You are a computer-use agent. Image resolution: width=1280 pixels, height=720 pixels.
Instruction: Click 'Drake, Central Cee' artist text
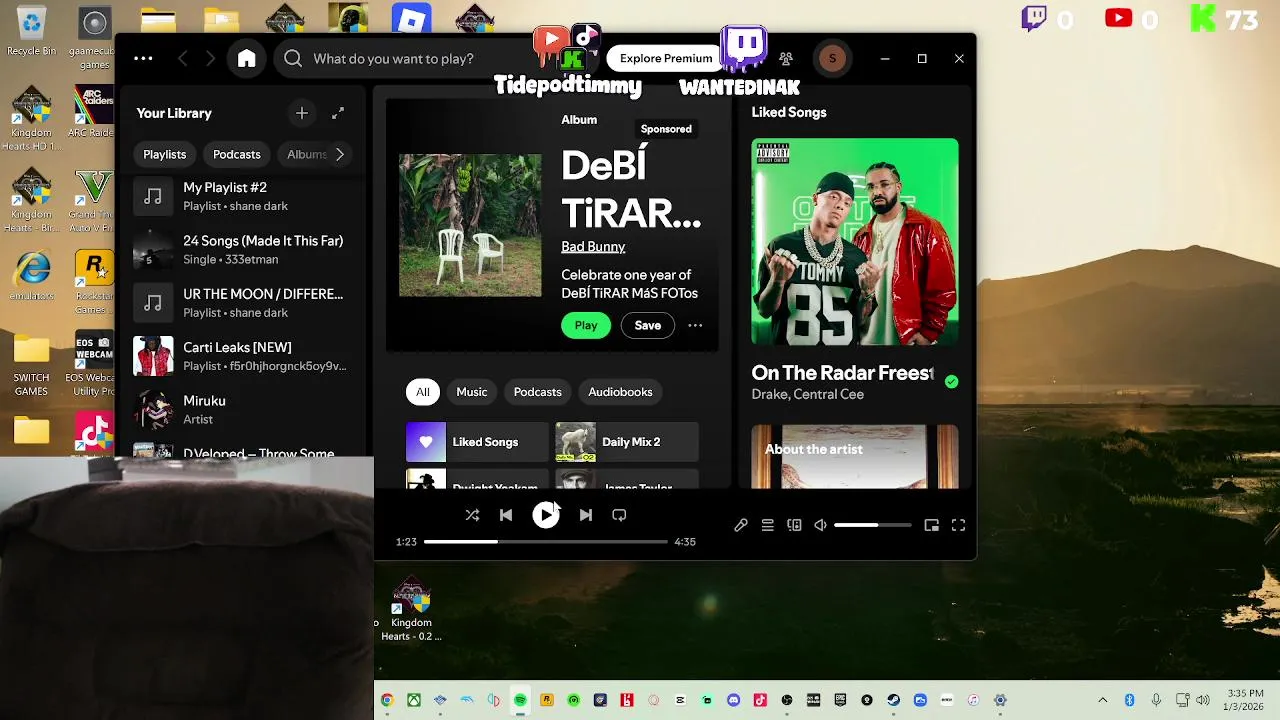tap(807, 394)
